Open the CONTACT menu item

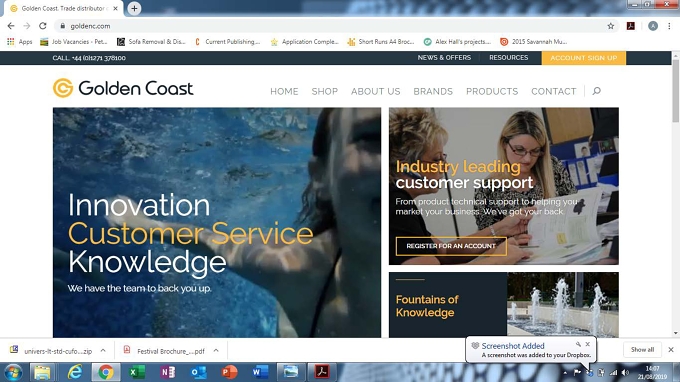click(553, 91)
